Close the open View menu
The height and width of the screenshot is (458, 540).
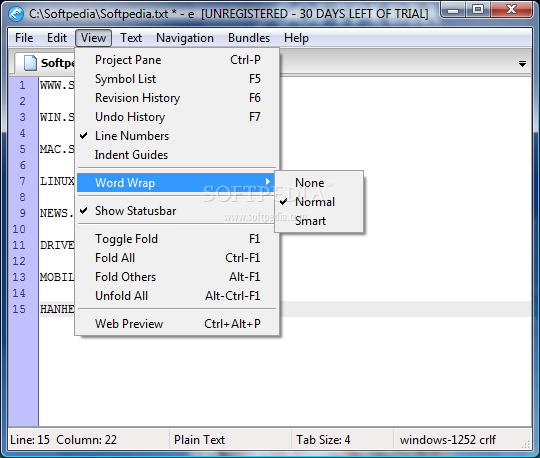(93, 38)
